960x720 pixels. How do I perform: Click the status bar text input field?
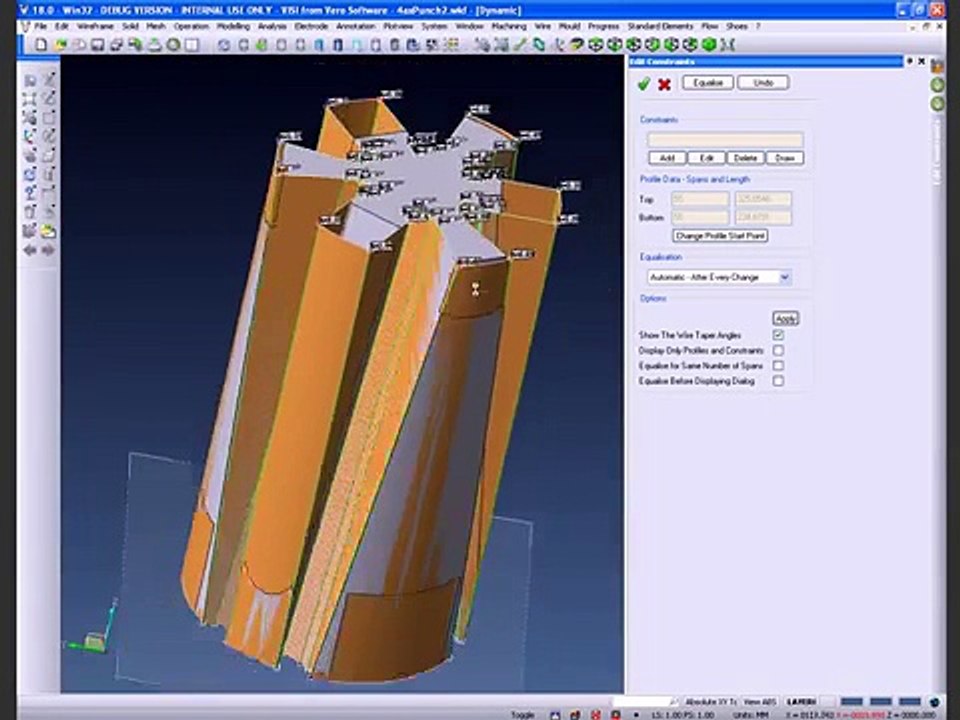coord(640,702)
